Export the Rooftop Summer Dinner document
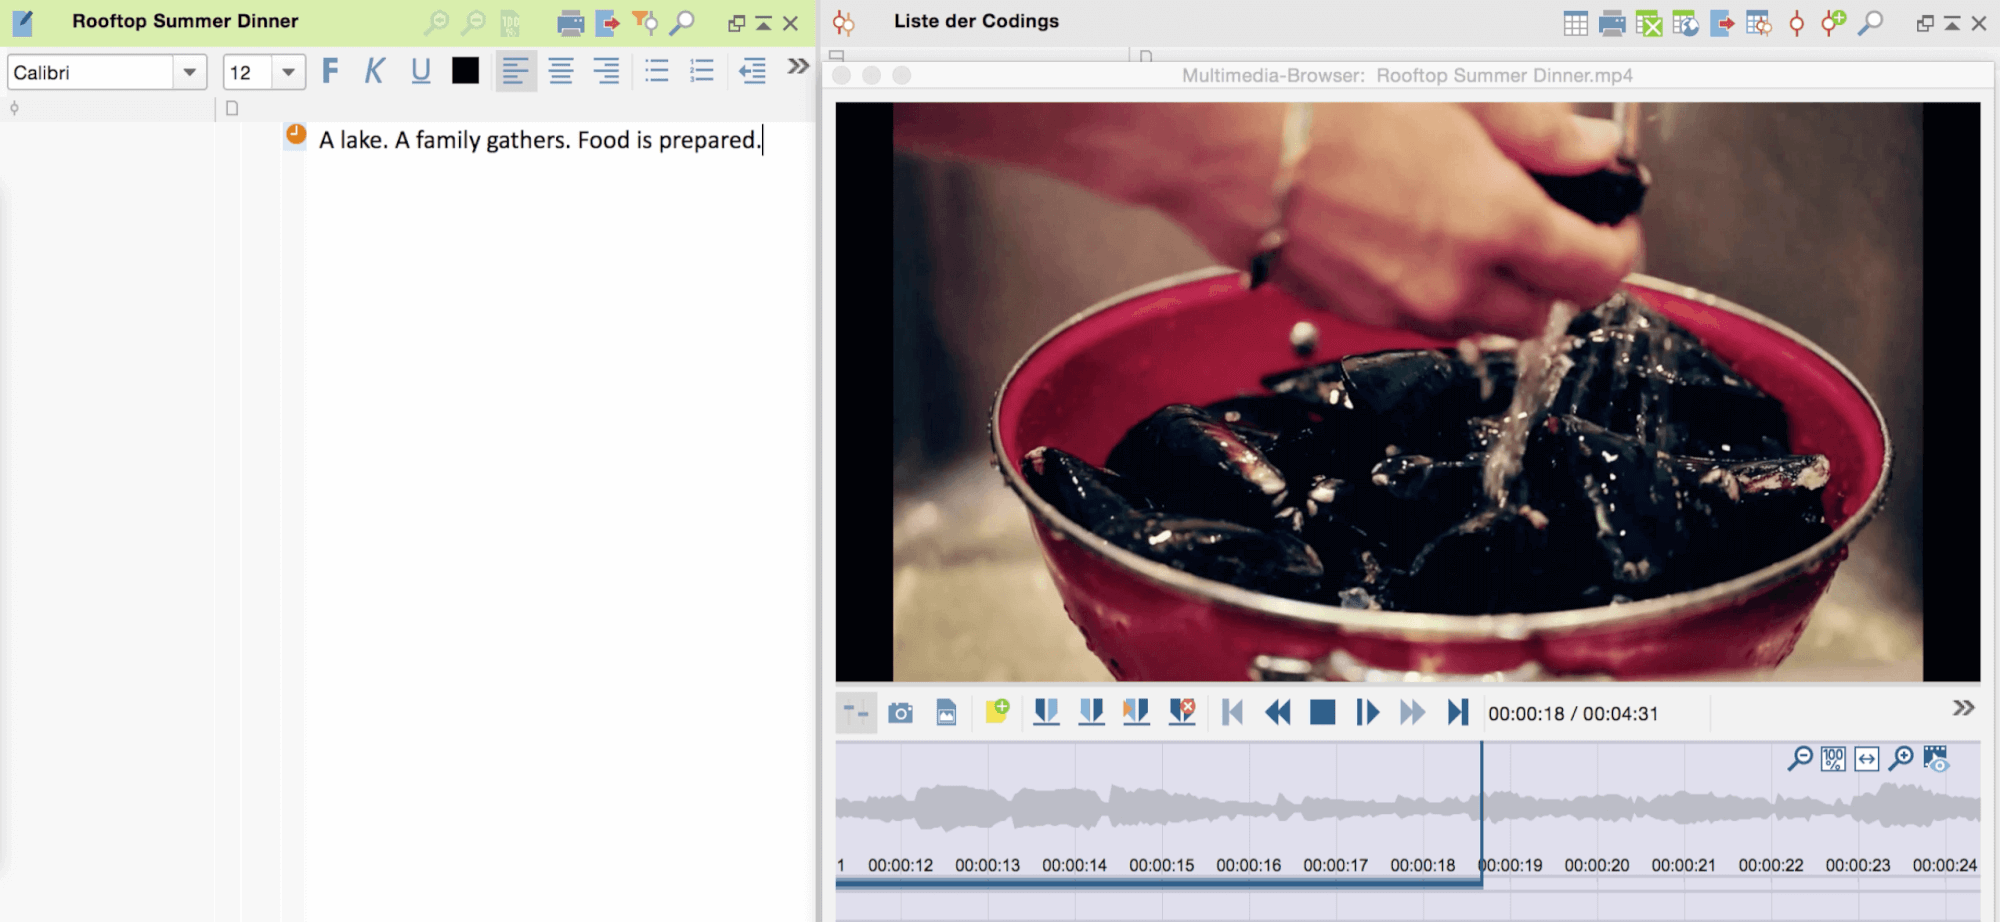The image size is (2000, 922). point(607,23)
